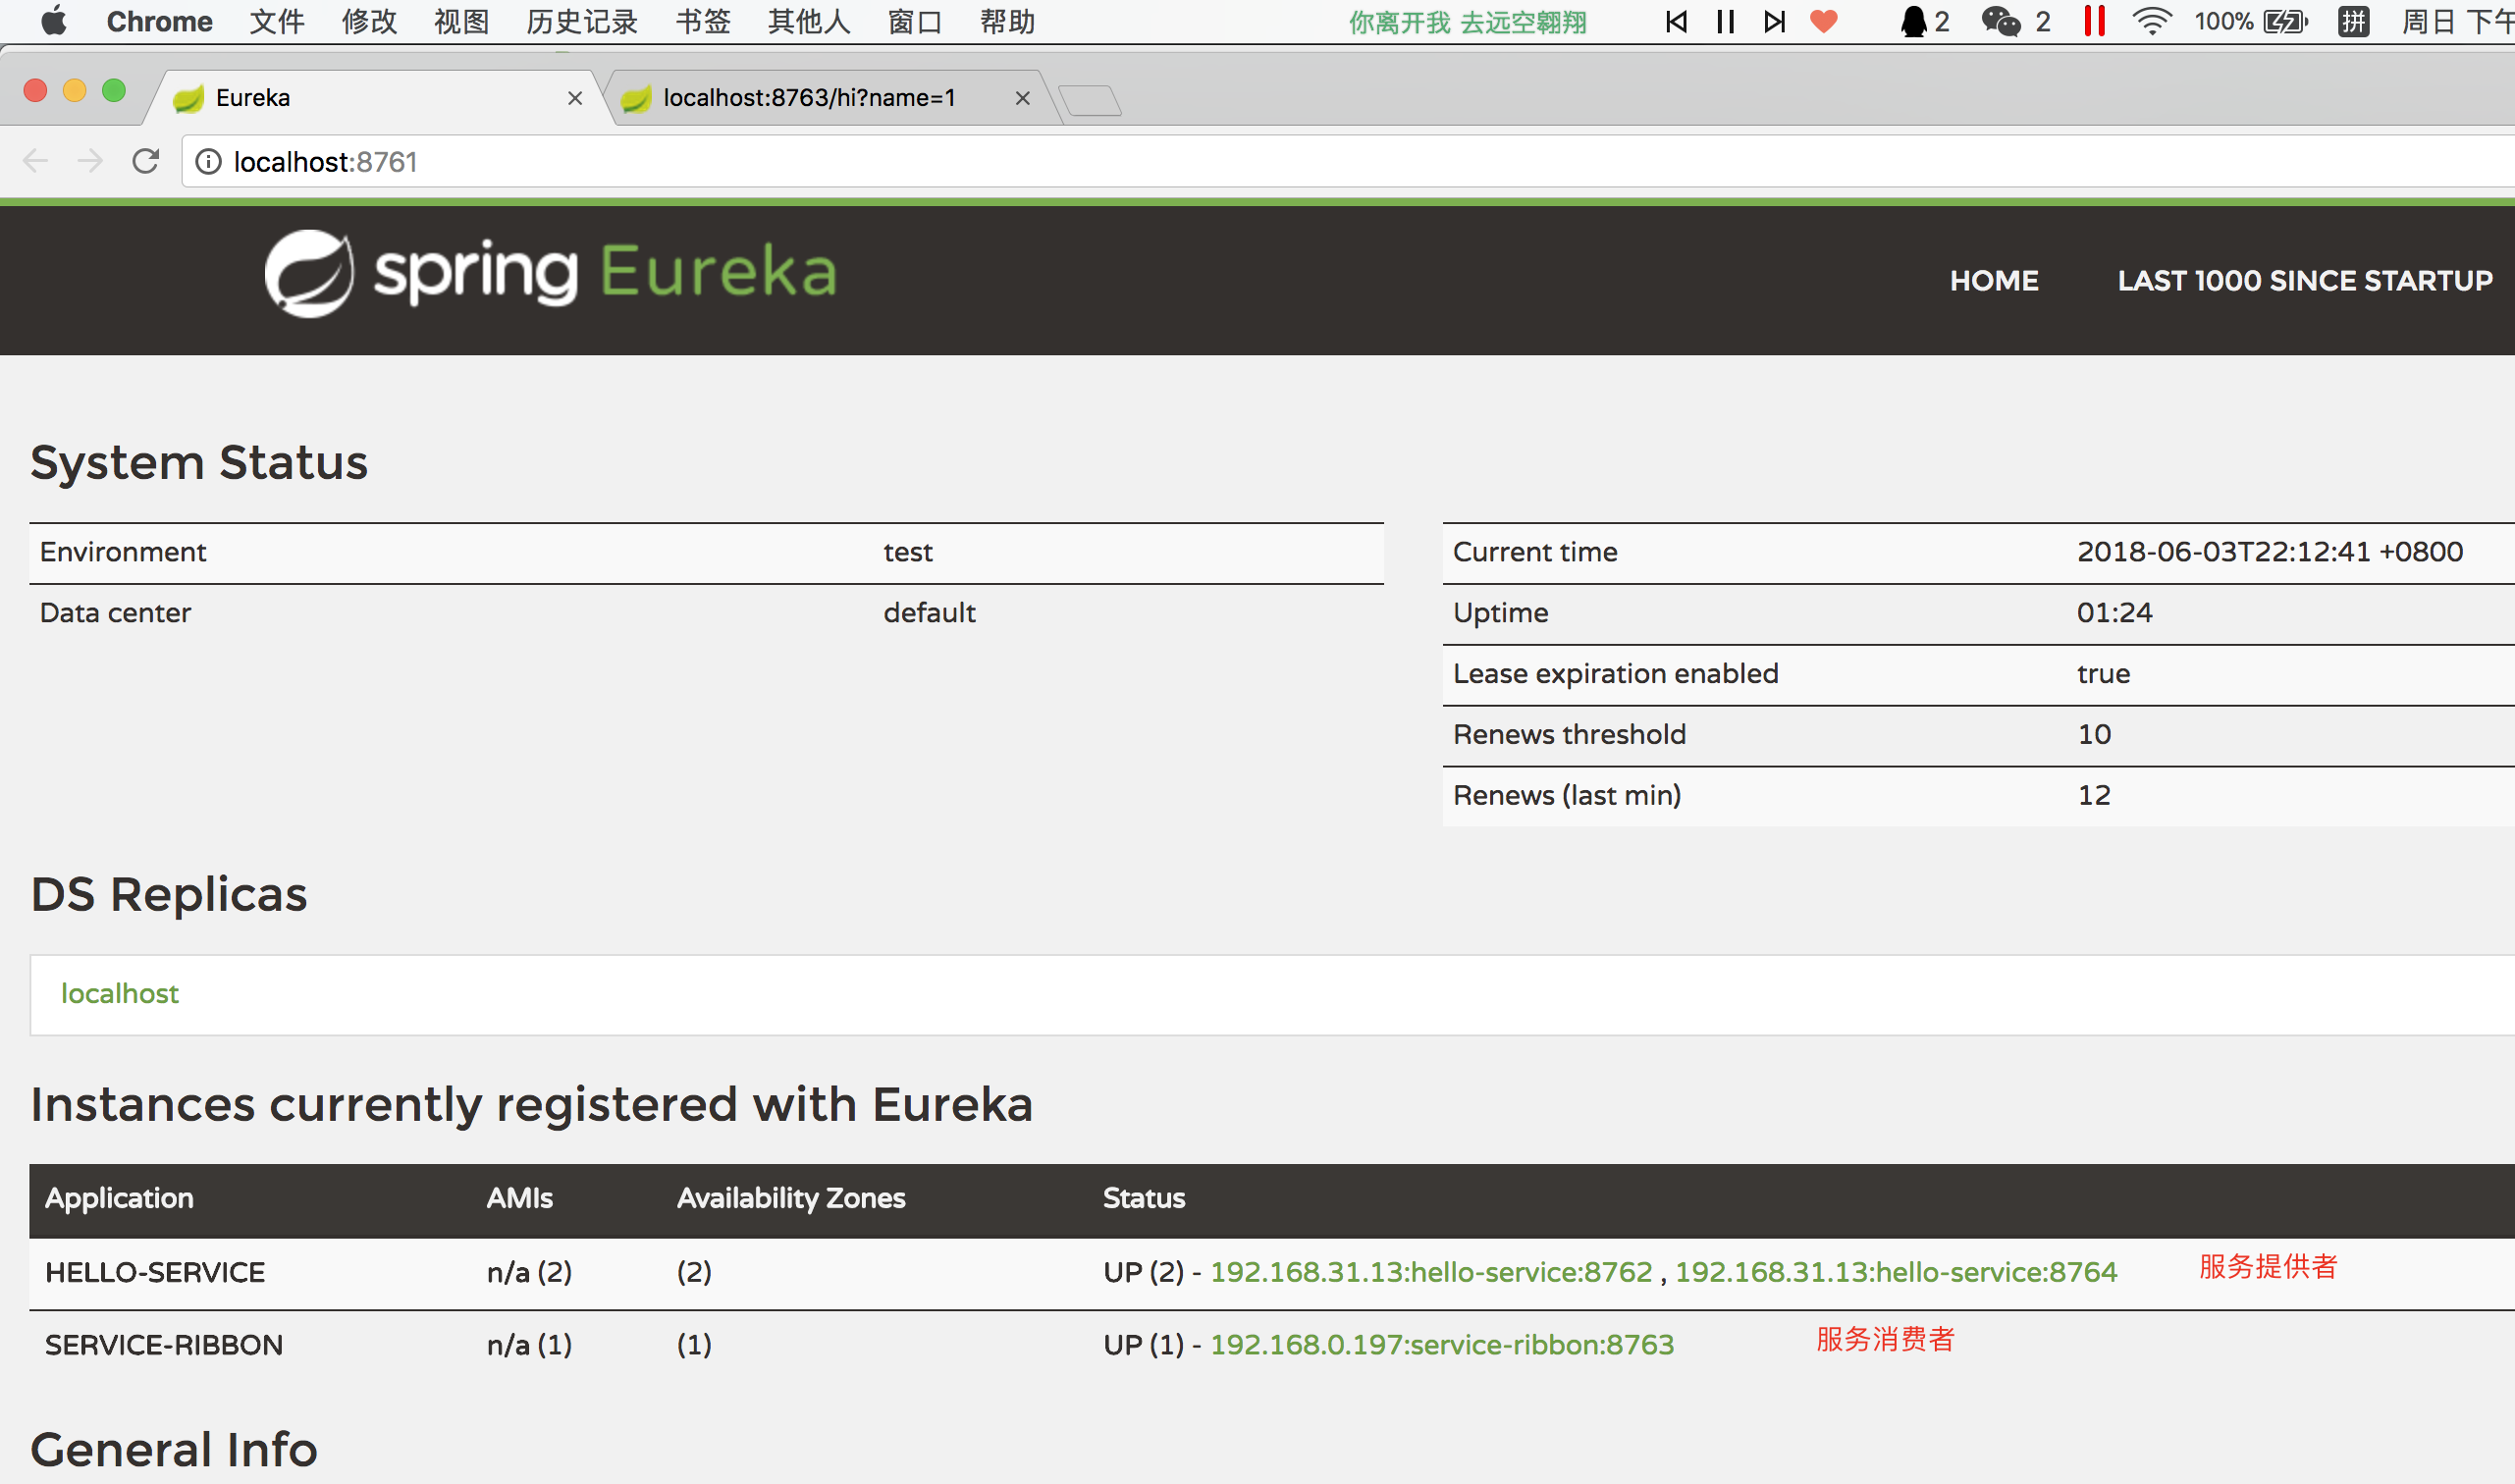The height and width of the screenshot is (1484, 2515).
Task: Click the Spring Eureka leaf logo
Action: [x=309, y=273]
